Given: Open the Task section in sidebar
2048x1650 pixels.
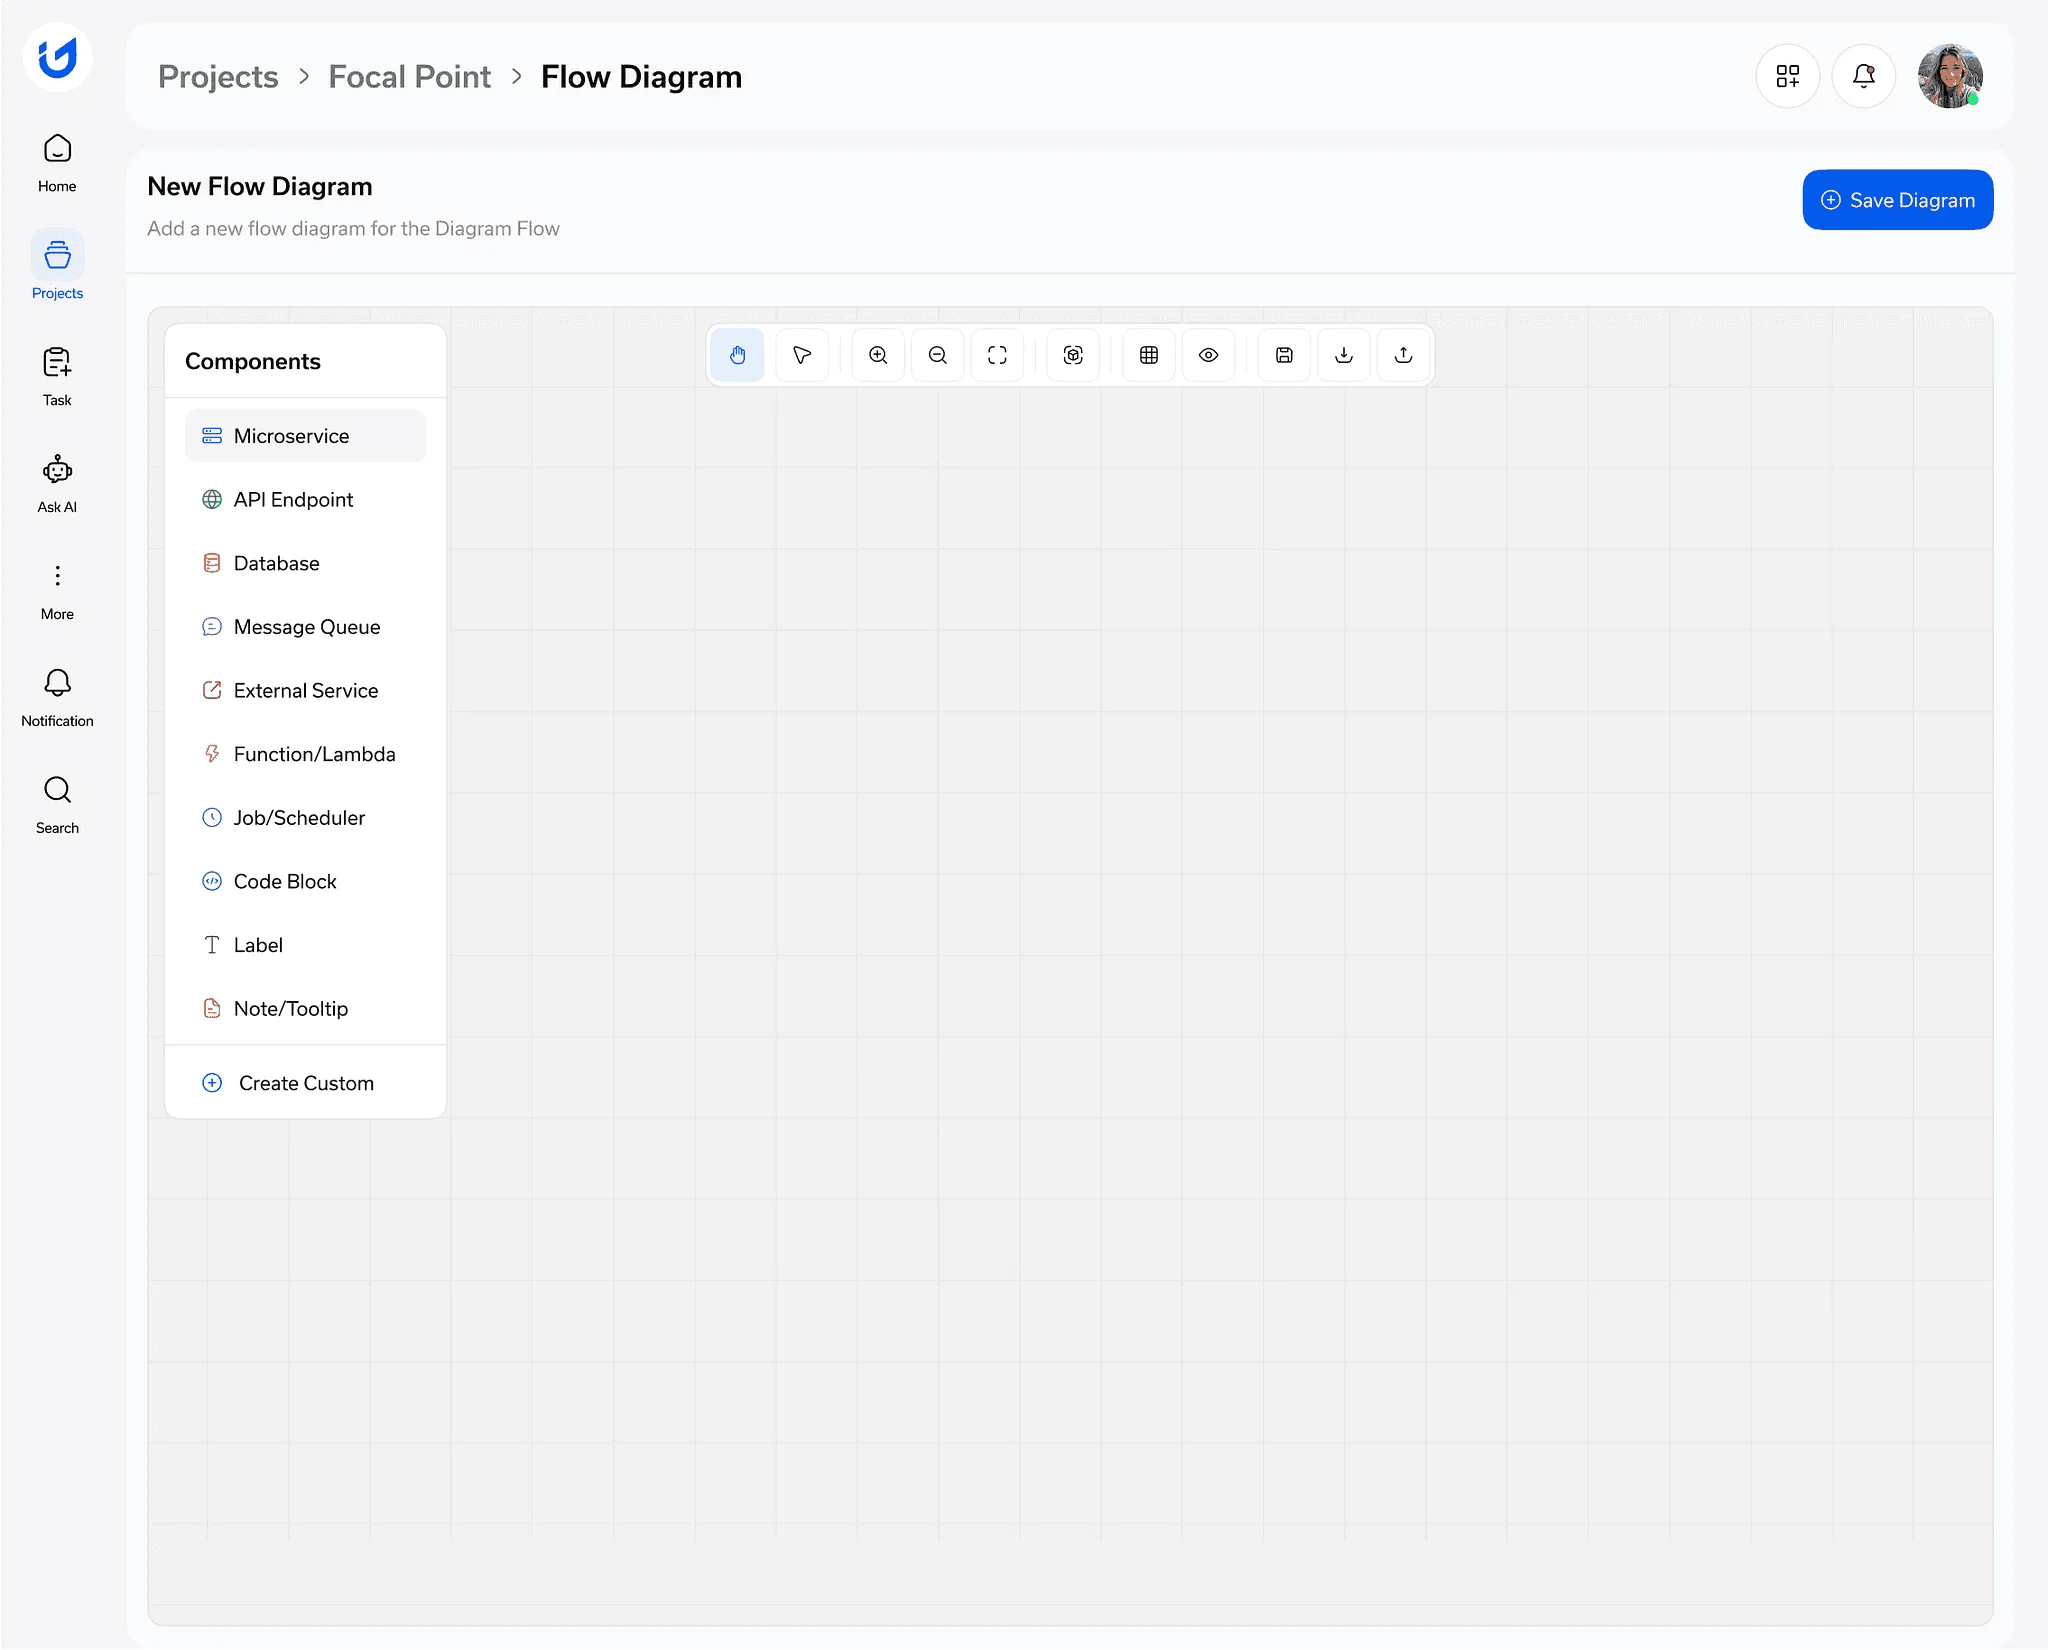Looking at the screenshot, I should pyautogui.click(x=57, y=376).
